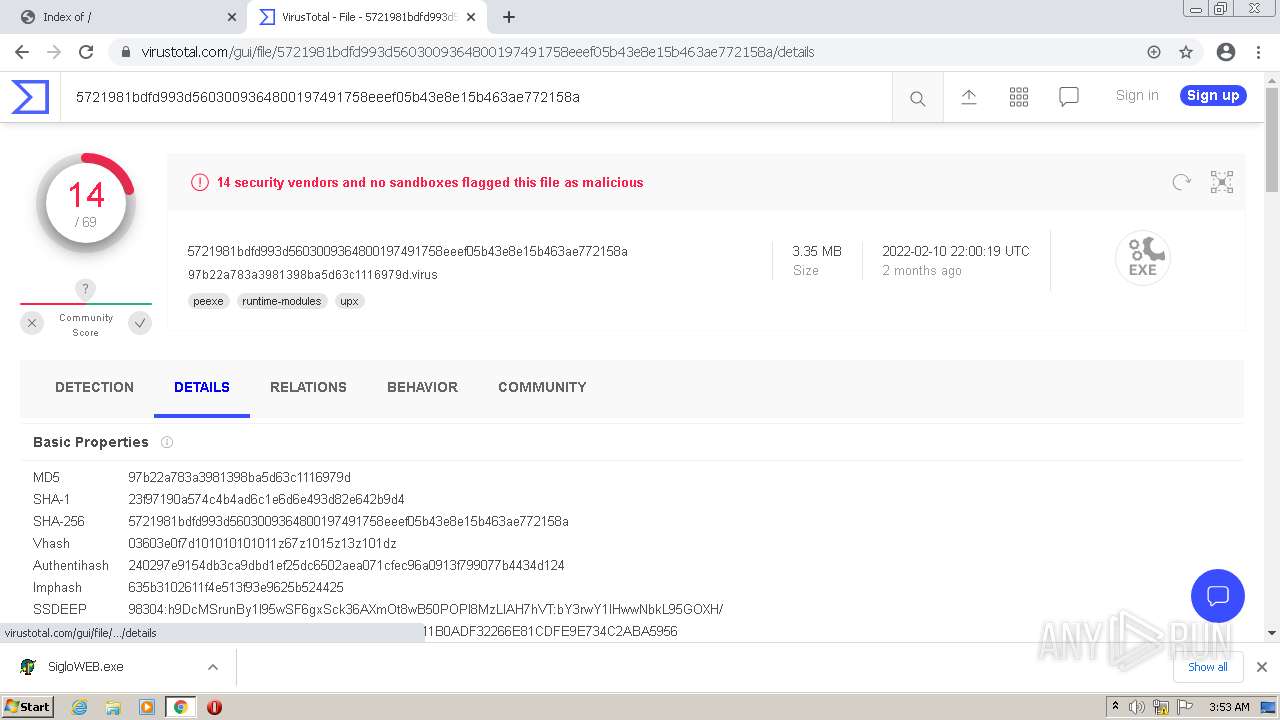
Task: Vote malicious with the X icon
Action: tap(32, 323)
